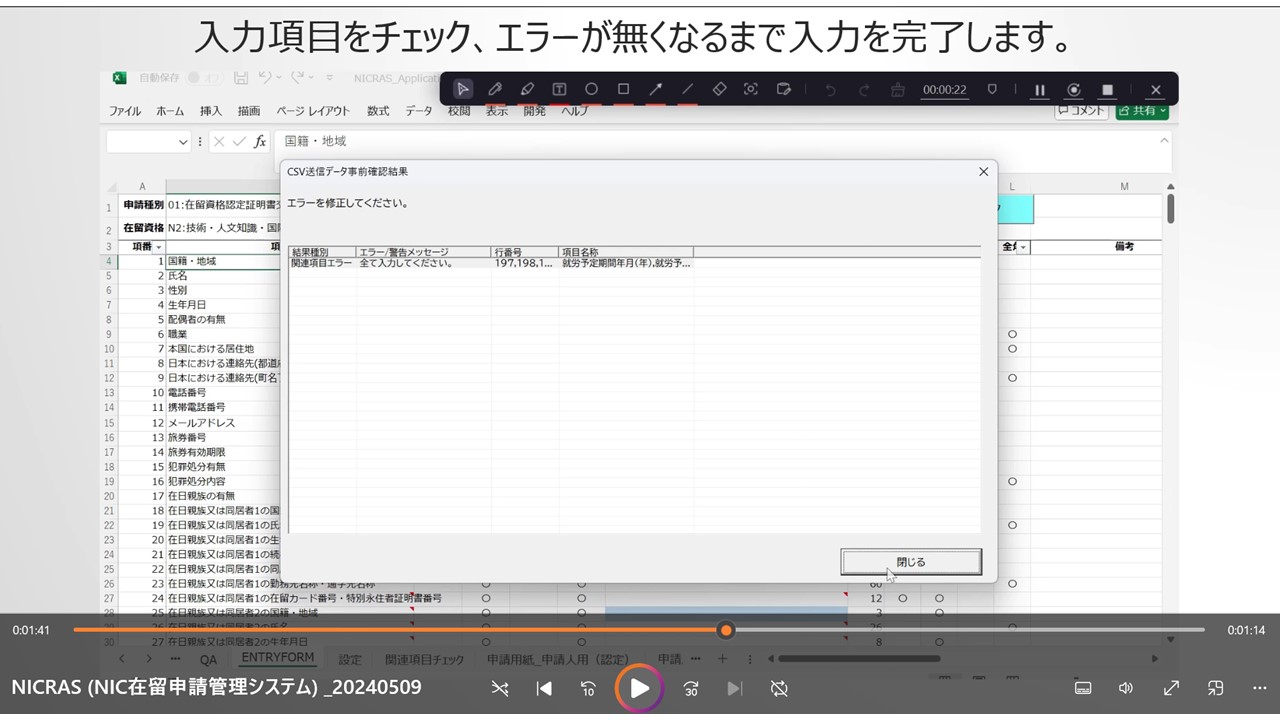Image resolution: width=1280 pixels, height=720 pixels.
Task: Go to next track in player
Action: coord(735,688)
